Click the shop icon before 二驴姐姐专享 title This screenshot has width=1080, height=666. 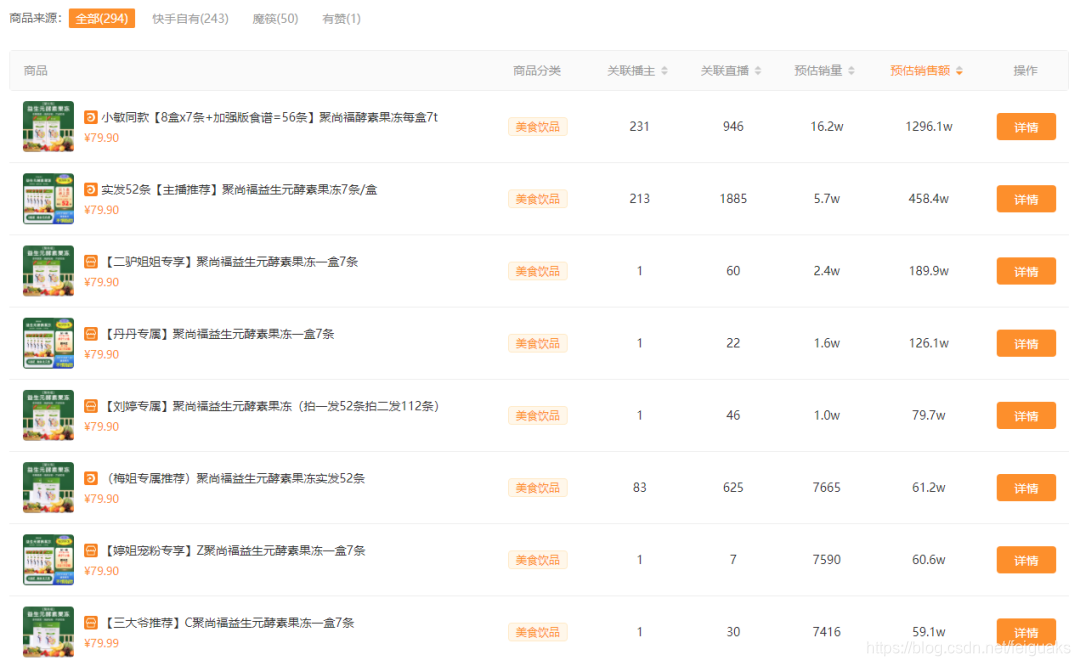pos(90,262)
